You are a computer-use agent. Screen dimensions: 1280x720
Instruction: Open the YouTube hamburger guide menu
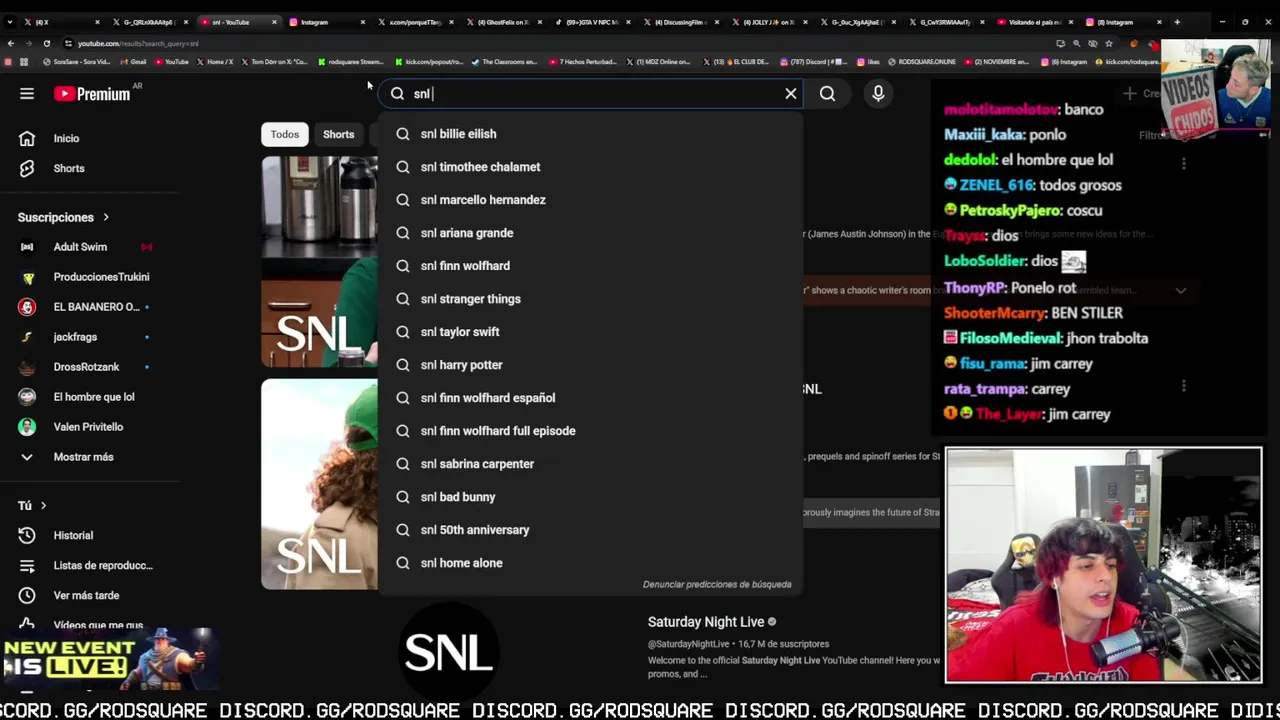click(27, 93)
